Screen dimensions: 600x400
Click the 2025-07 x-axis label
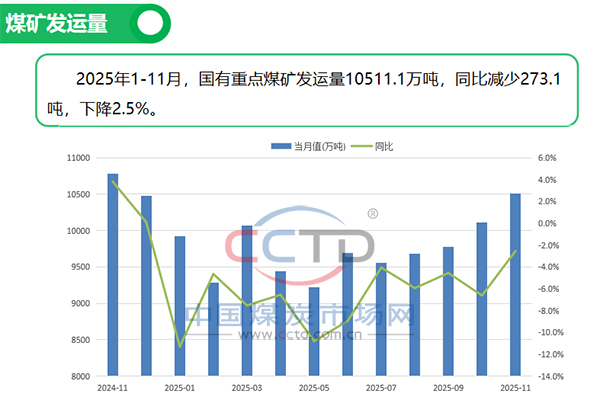pos(381,387)
